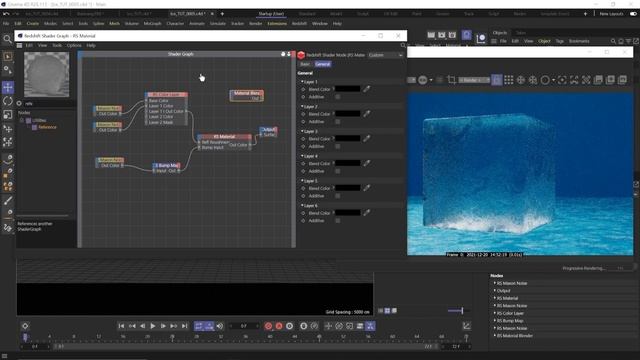Toggle Additive checkbox under Layer 3

338,146
